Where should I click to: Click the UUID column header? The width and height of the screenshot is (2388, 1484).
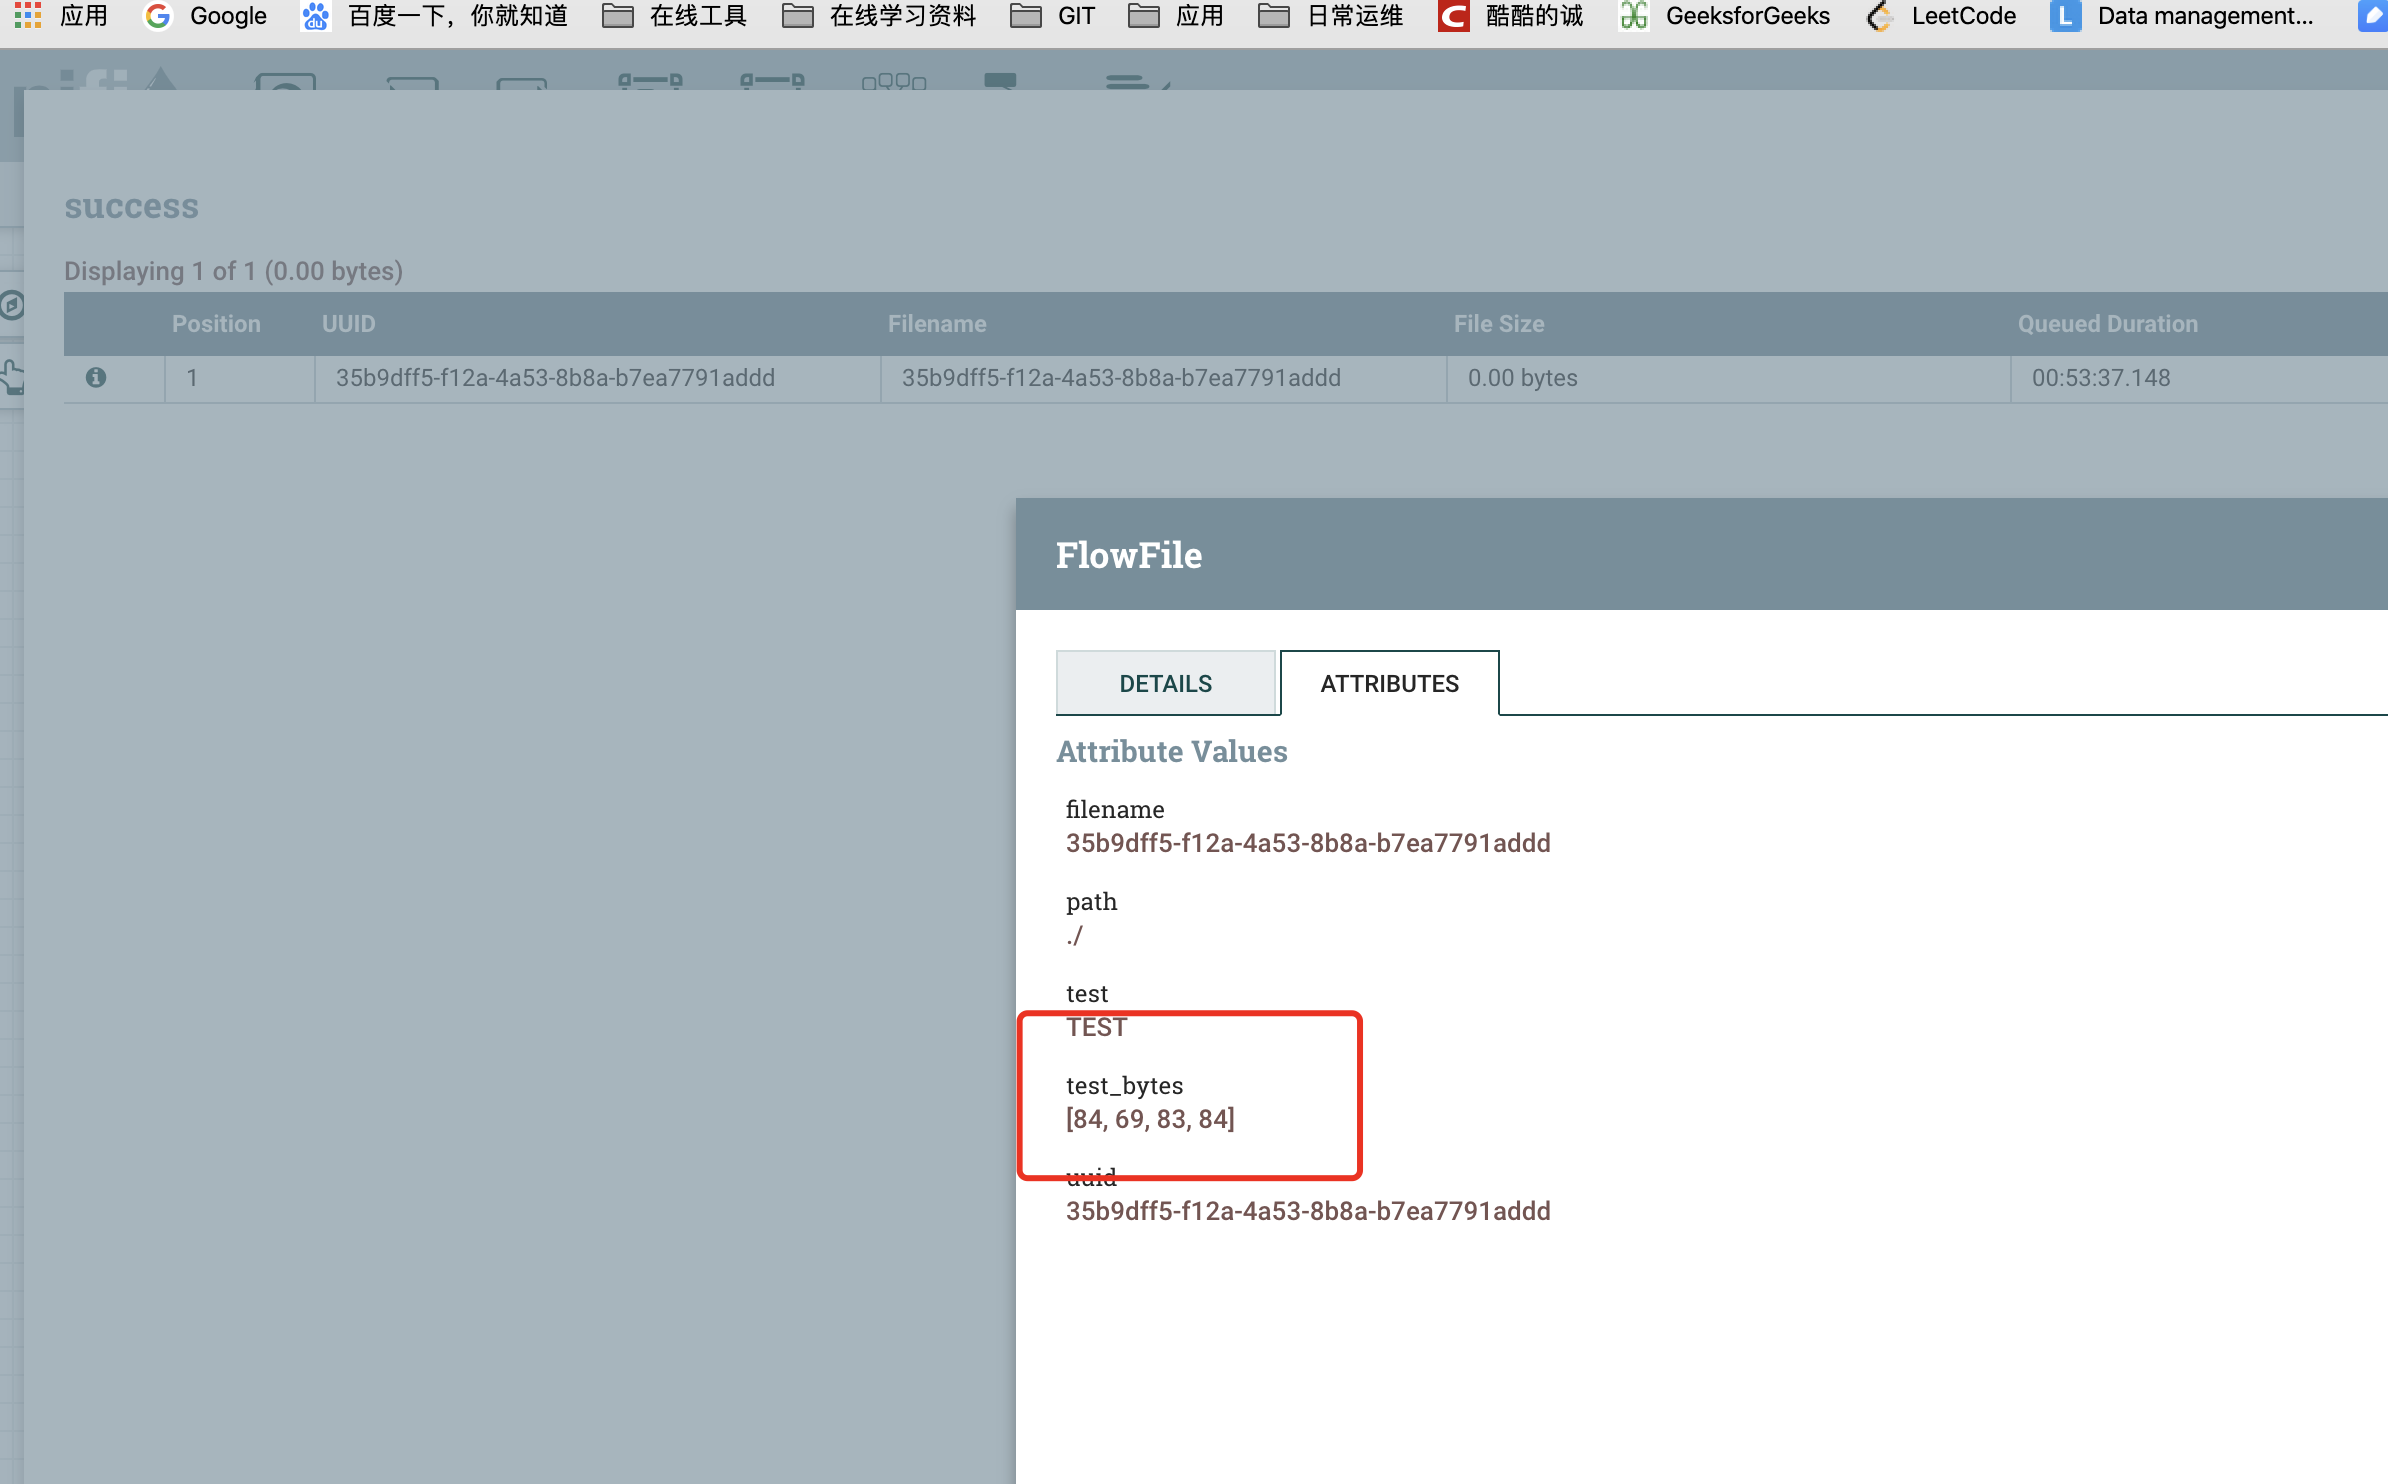point(348,324)
